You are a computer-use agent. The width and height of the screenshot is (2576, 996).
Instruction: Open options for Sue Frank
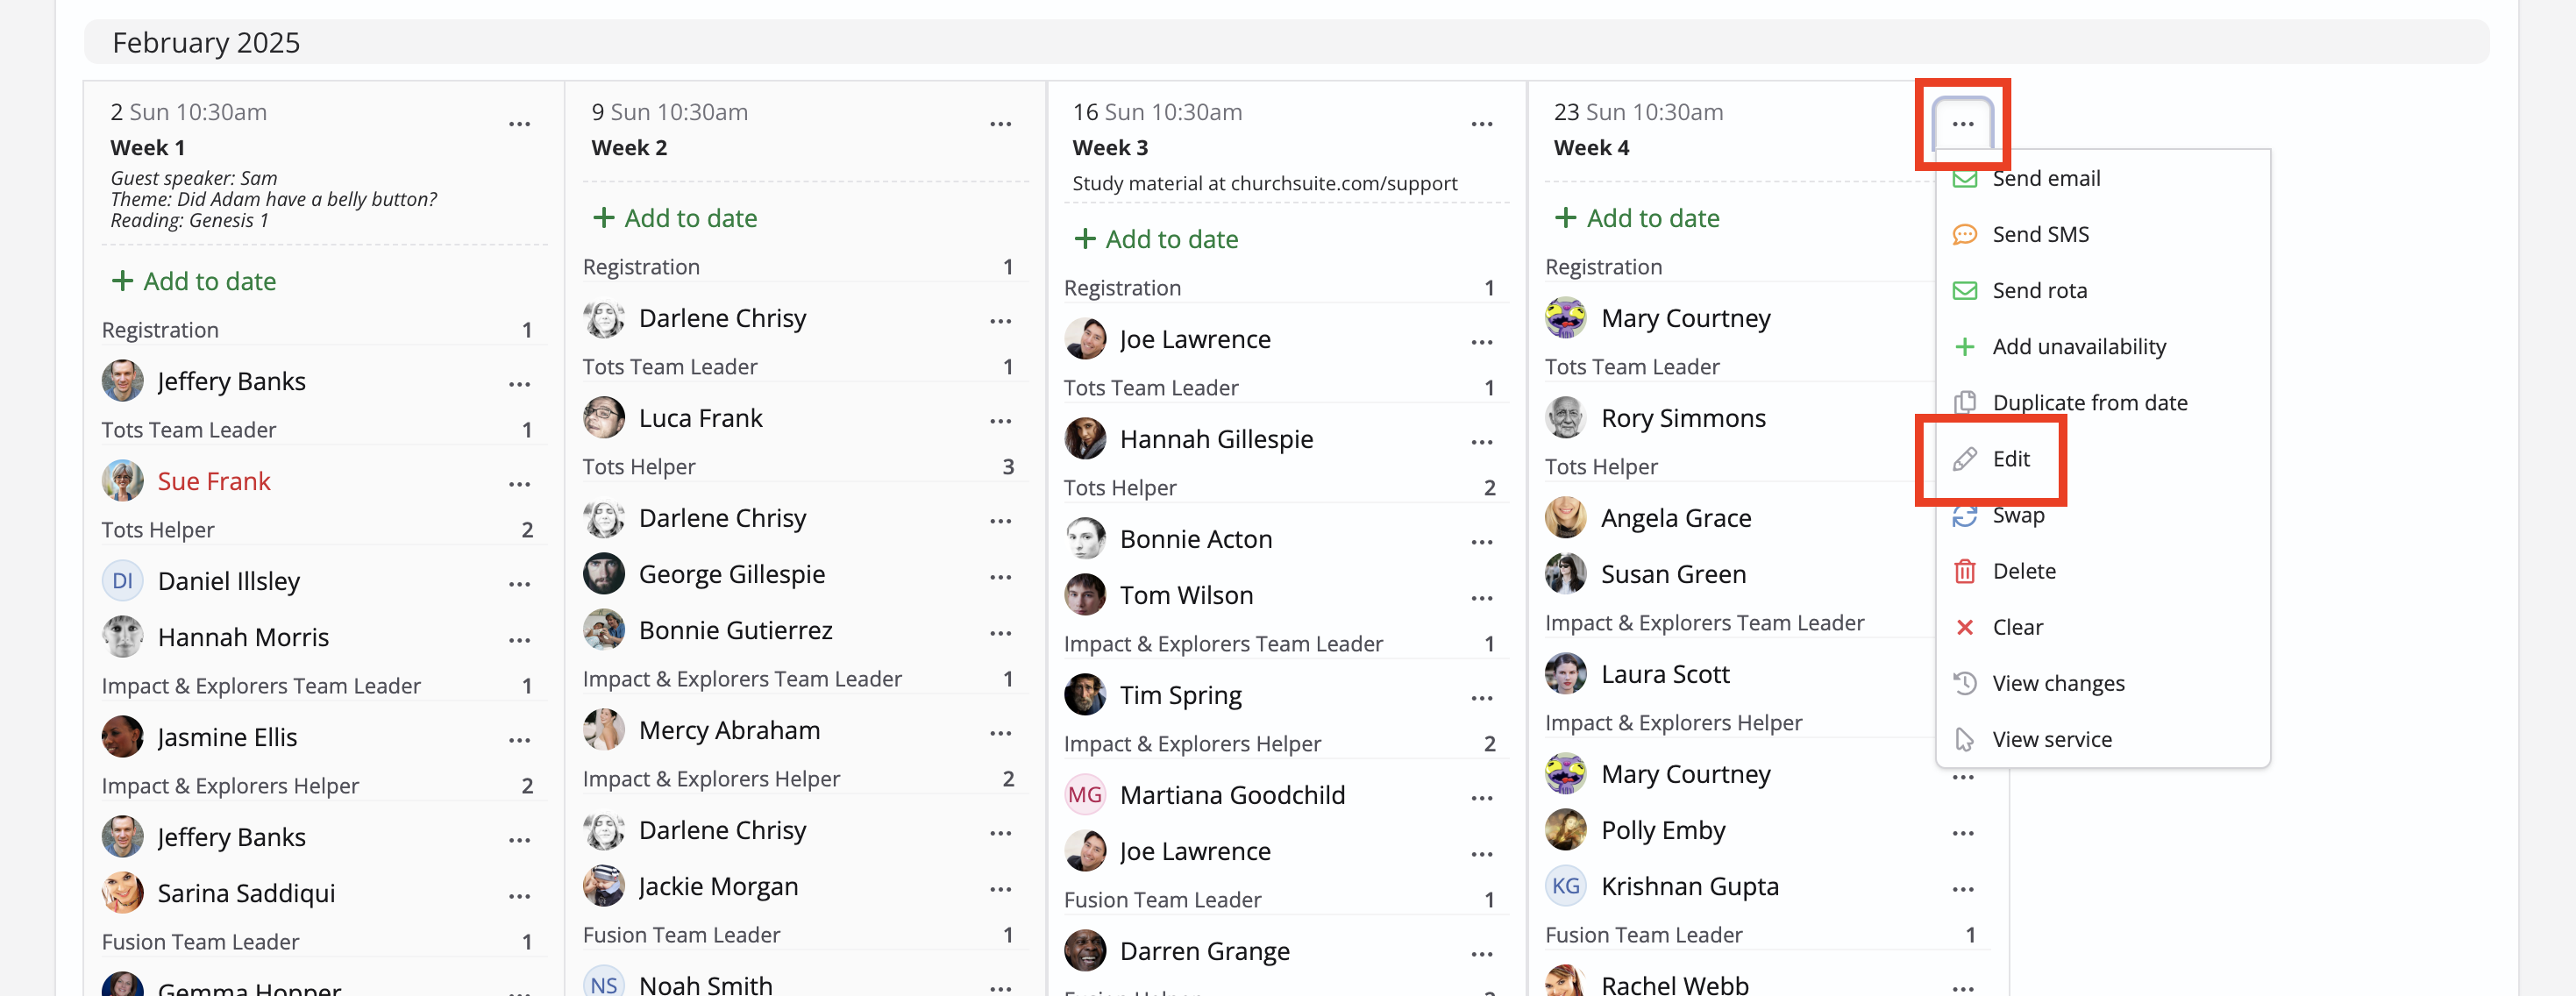[x=519, y=484]
